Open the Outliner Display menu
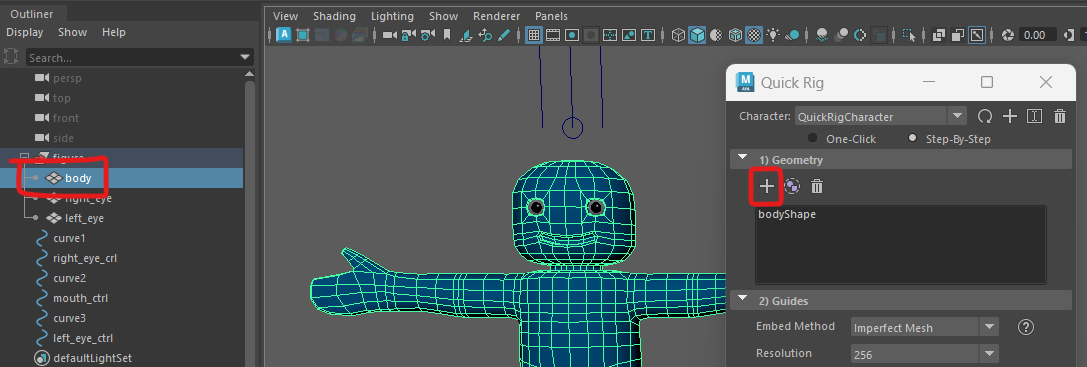Image resolution: width=1087 pixels, height=367 pixels. point(25,32)
